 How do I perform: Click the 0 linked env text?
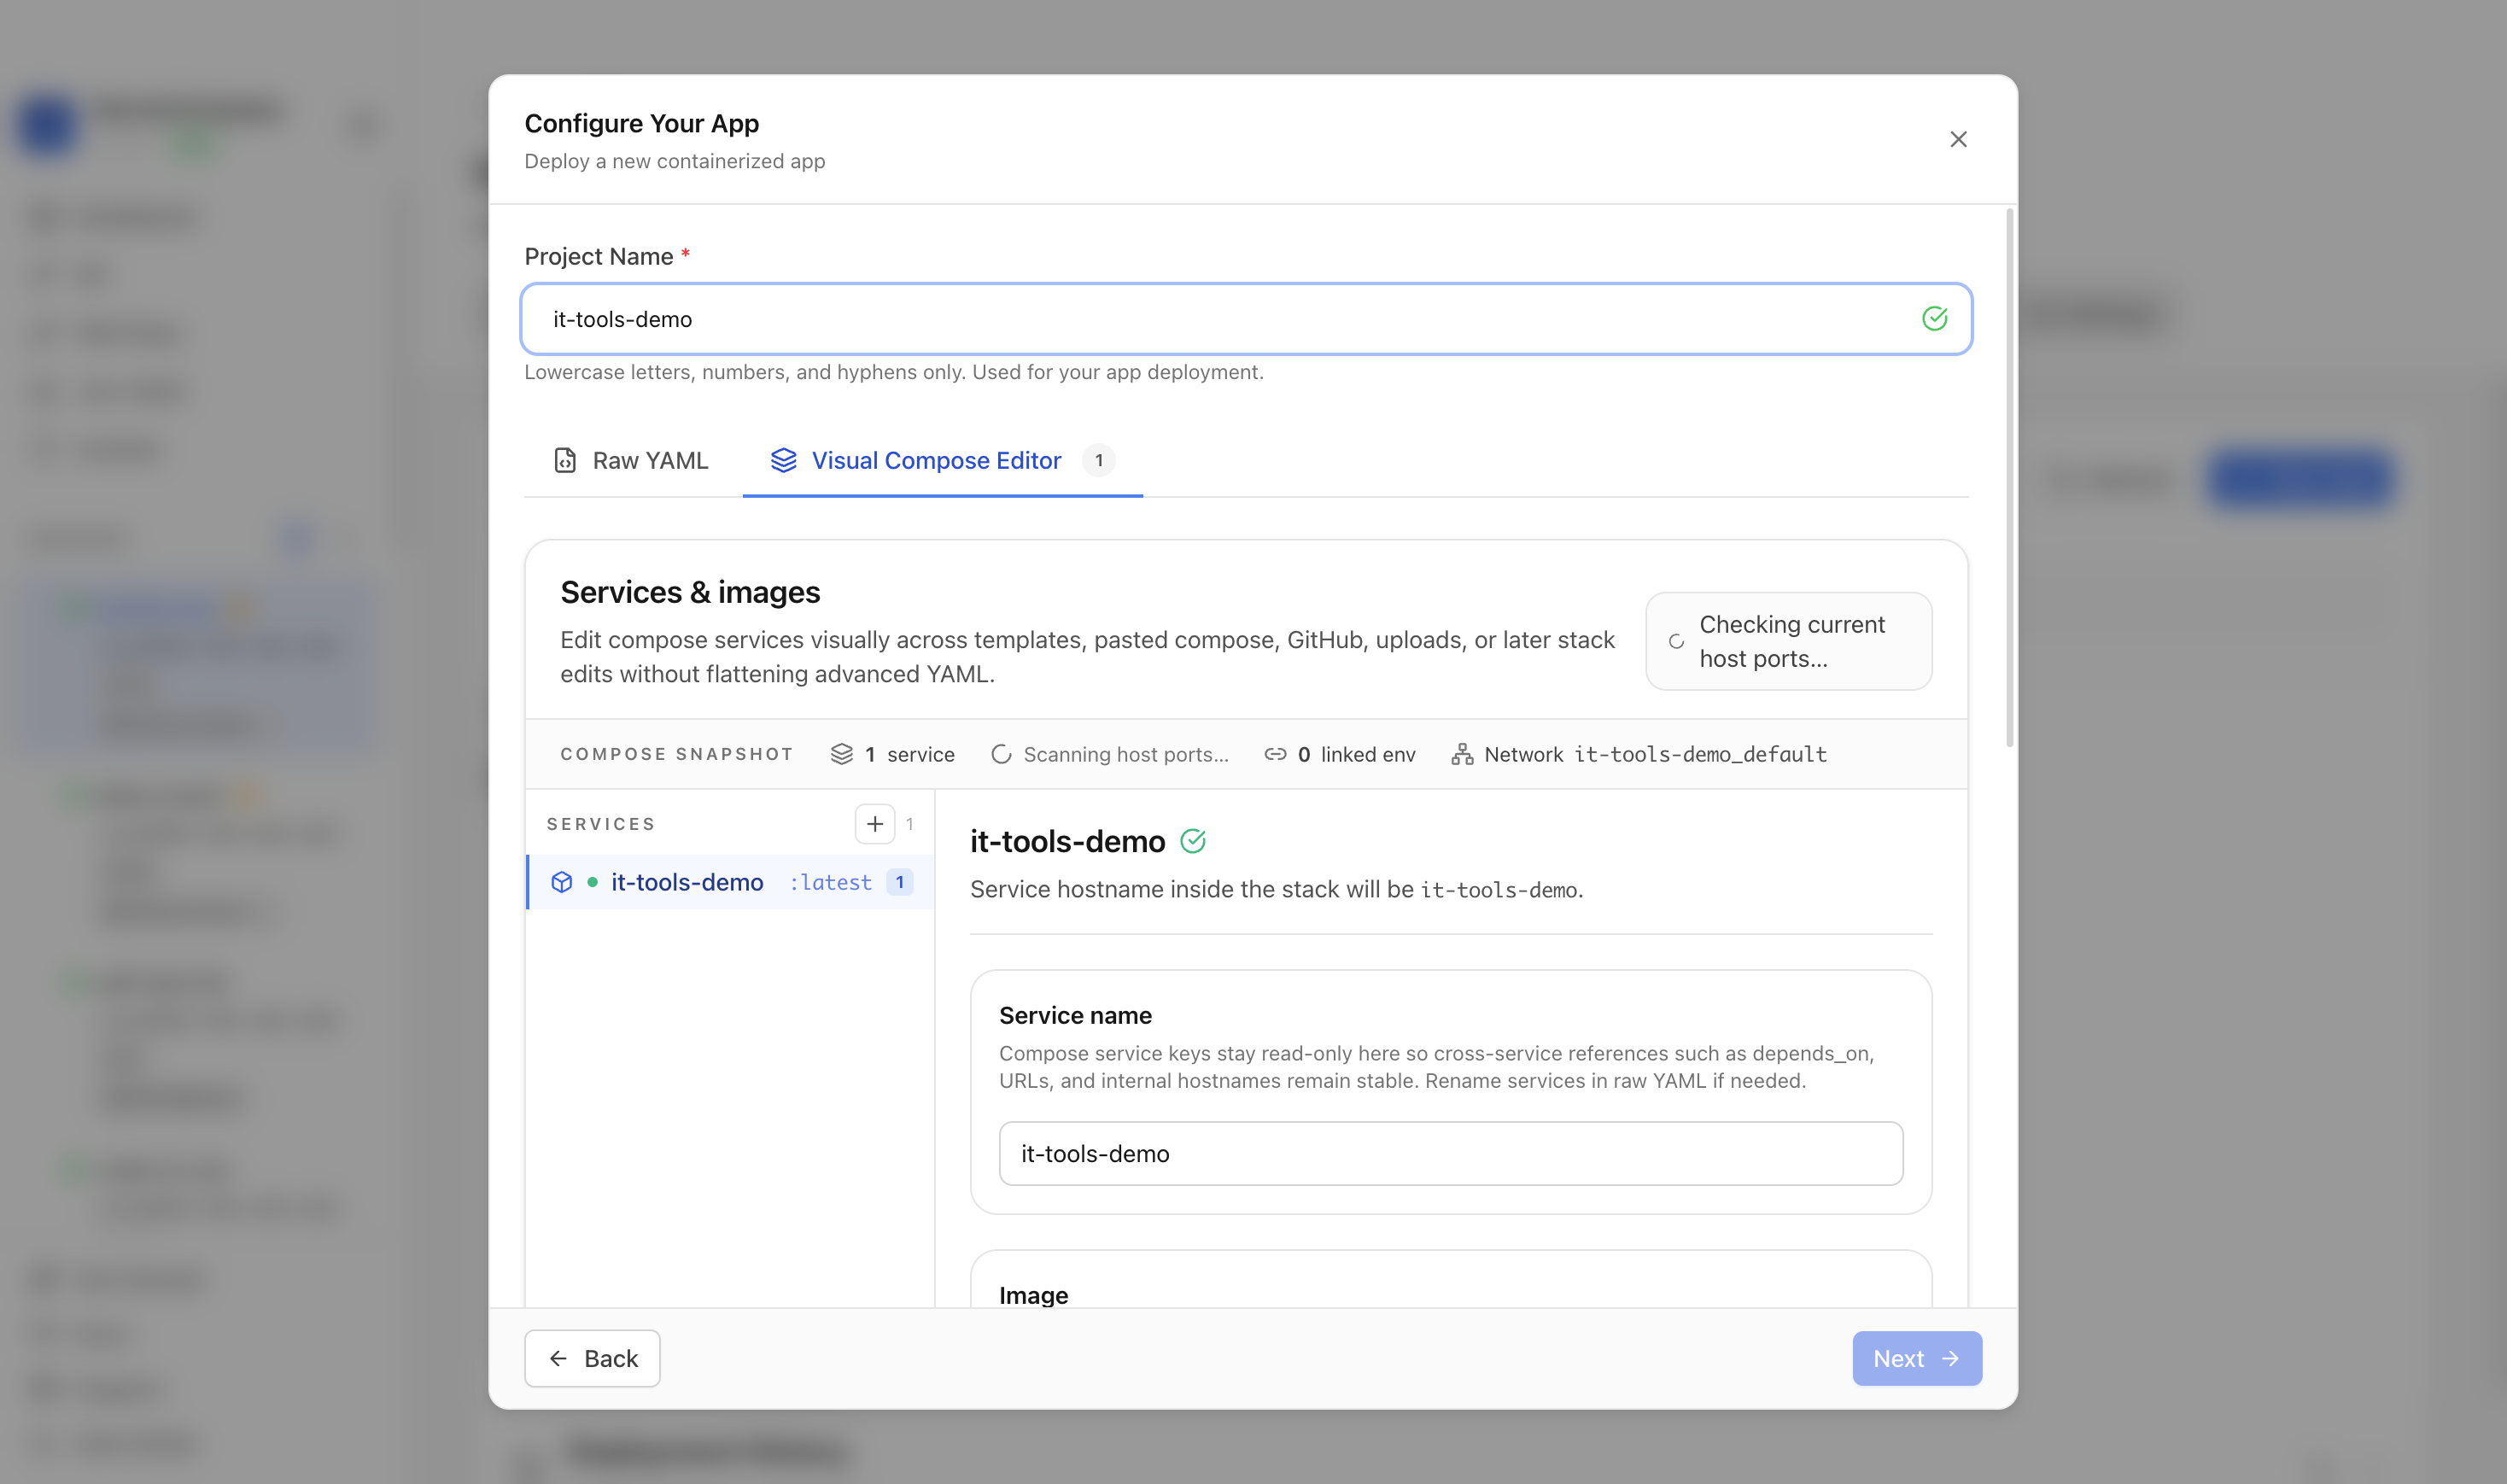(1356, 754)
